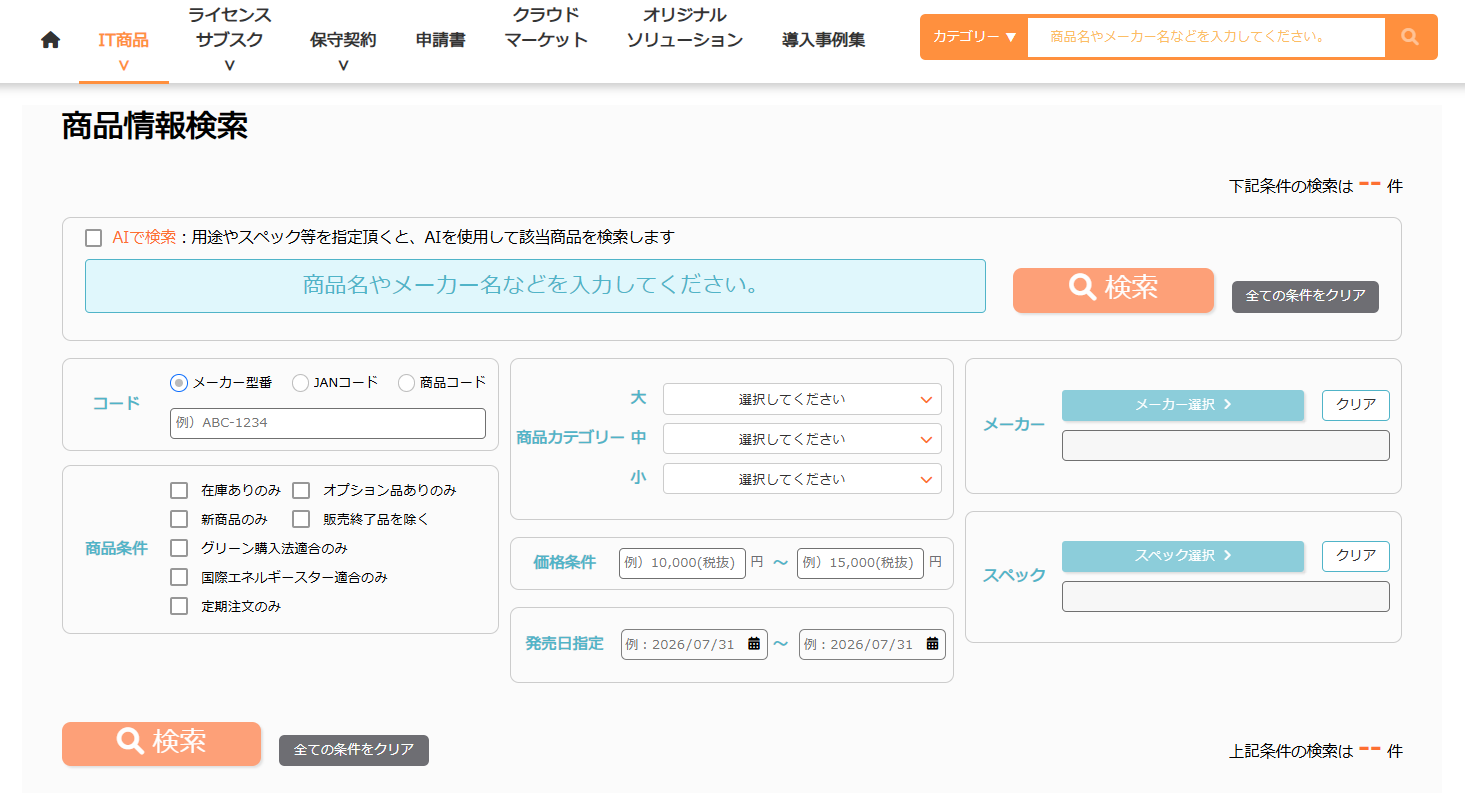This screenshot has width=1465, height=793.
Task: Open メーカー選択 selector
Action: coord(1183,405)
